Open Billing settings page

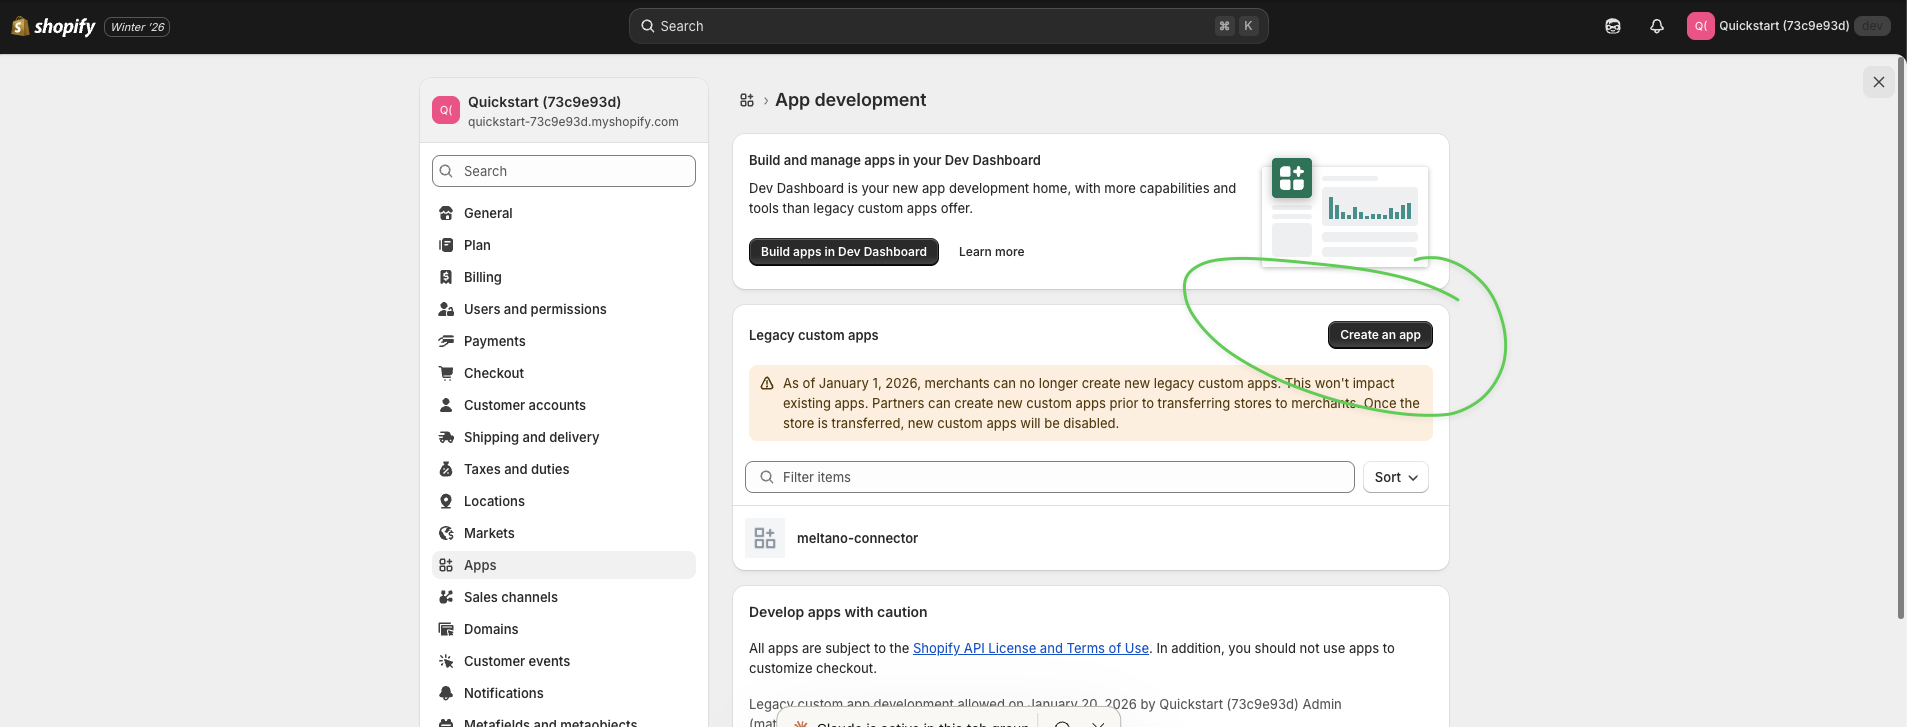point(564,277)
